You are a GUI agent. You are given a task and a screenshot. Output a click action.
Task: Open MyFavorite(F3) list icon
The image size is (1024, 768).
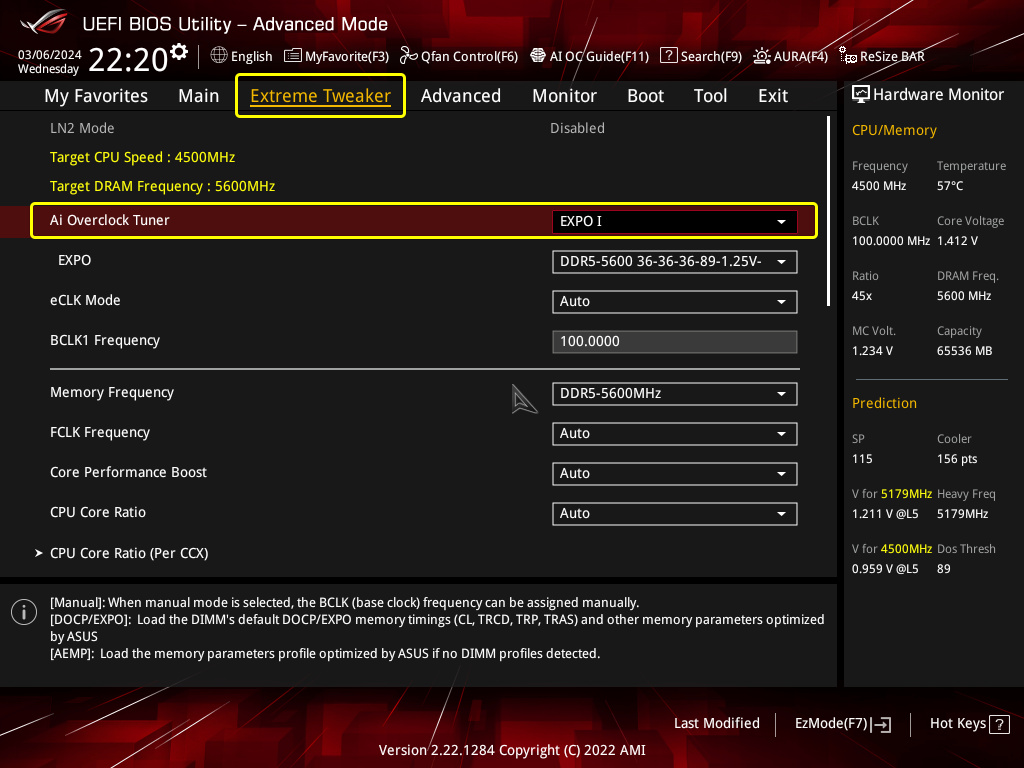pos(293,56)
